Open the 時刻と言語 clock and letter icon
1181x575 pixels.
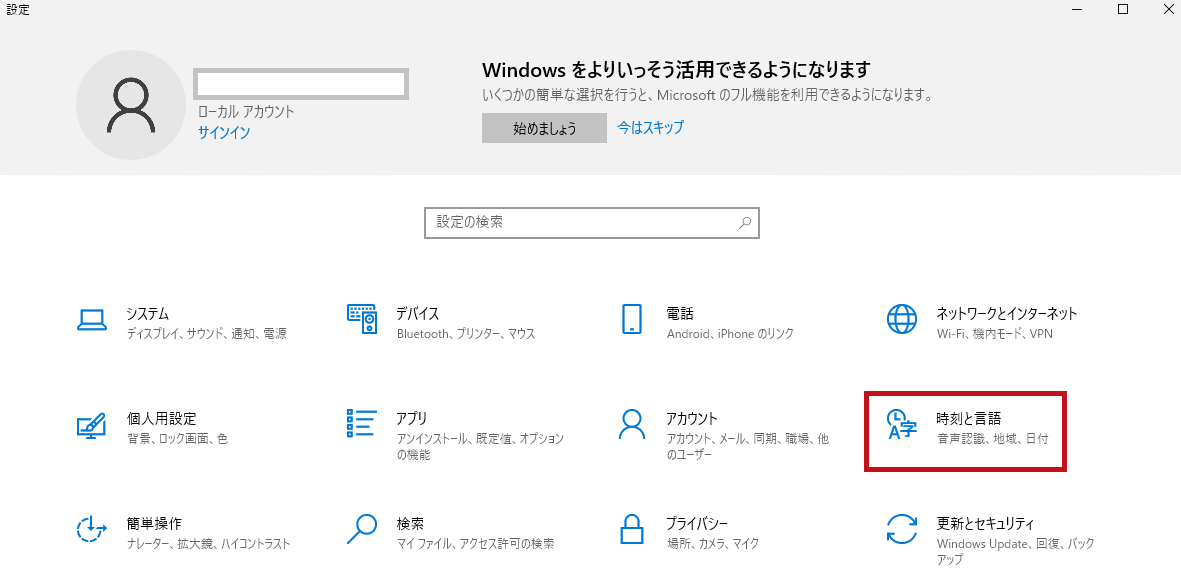(x=902, y=424)
